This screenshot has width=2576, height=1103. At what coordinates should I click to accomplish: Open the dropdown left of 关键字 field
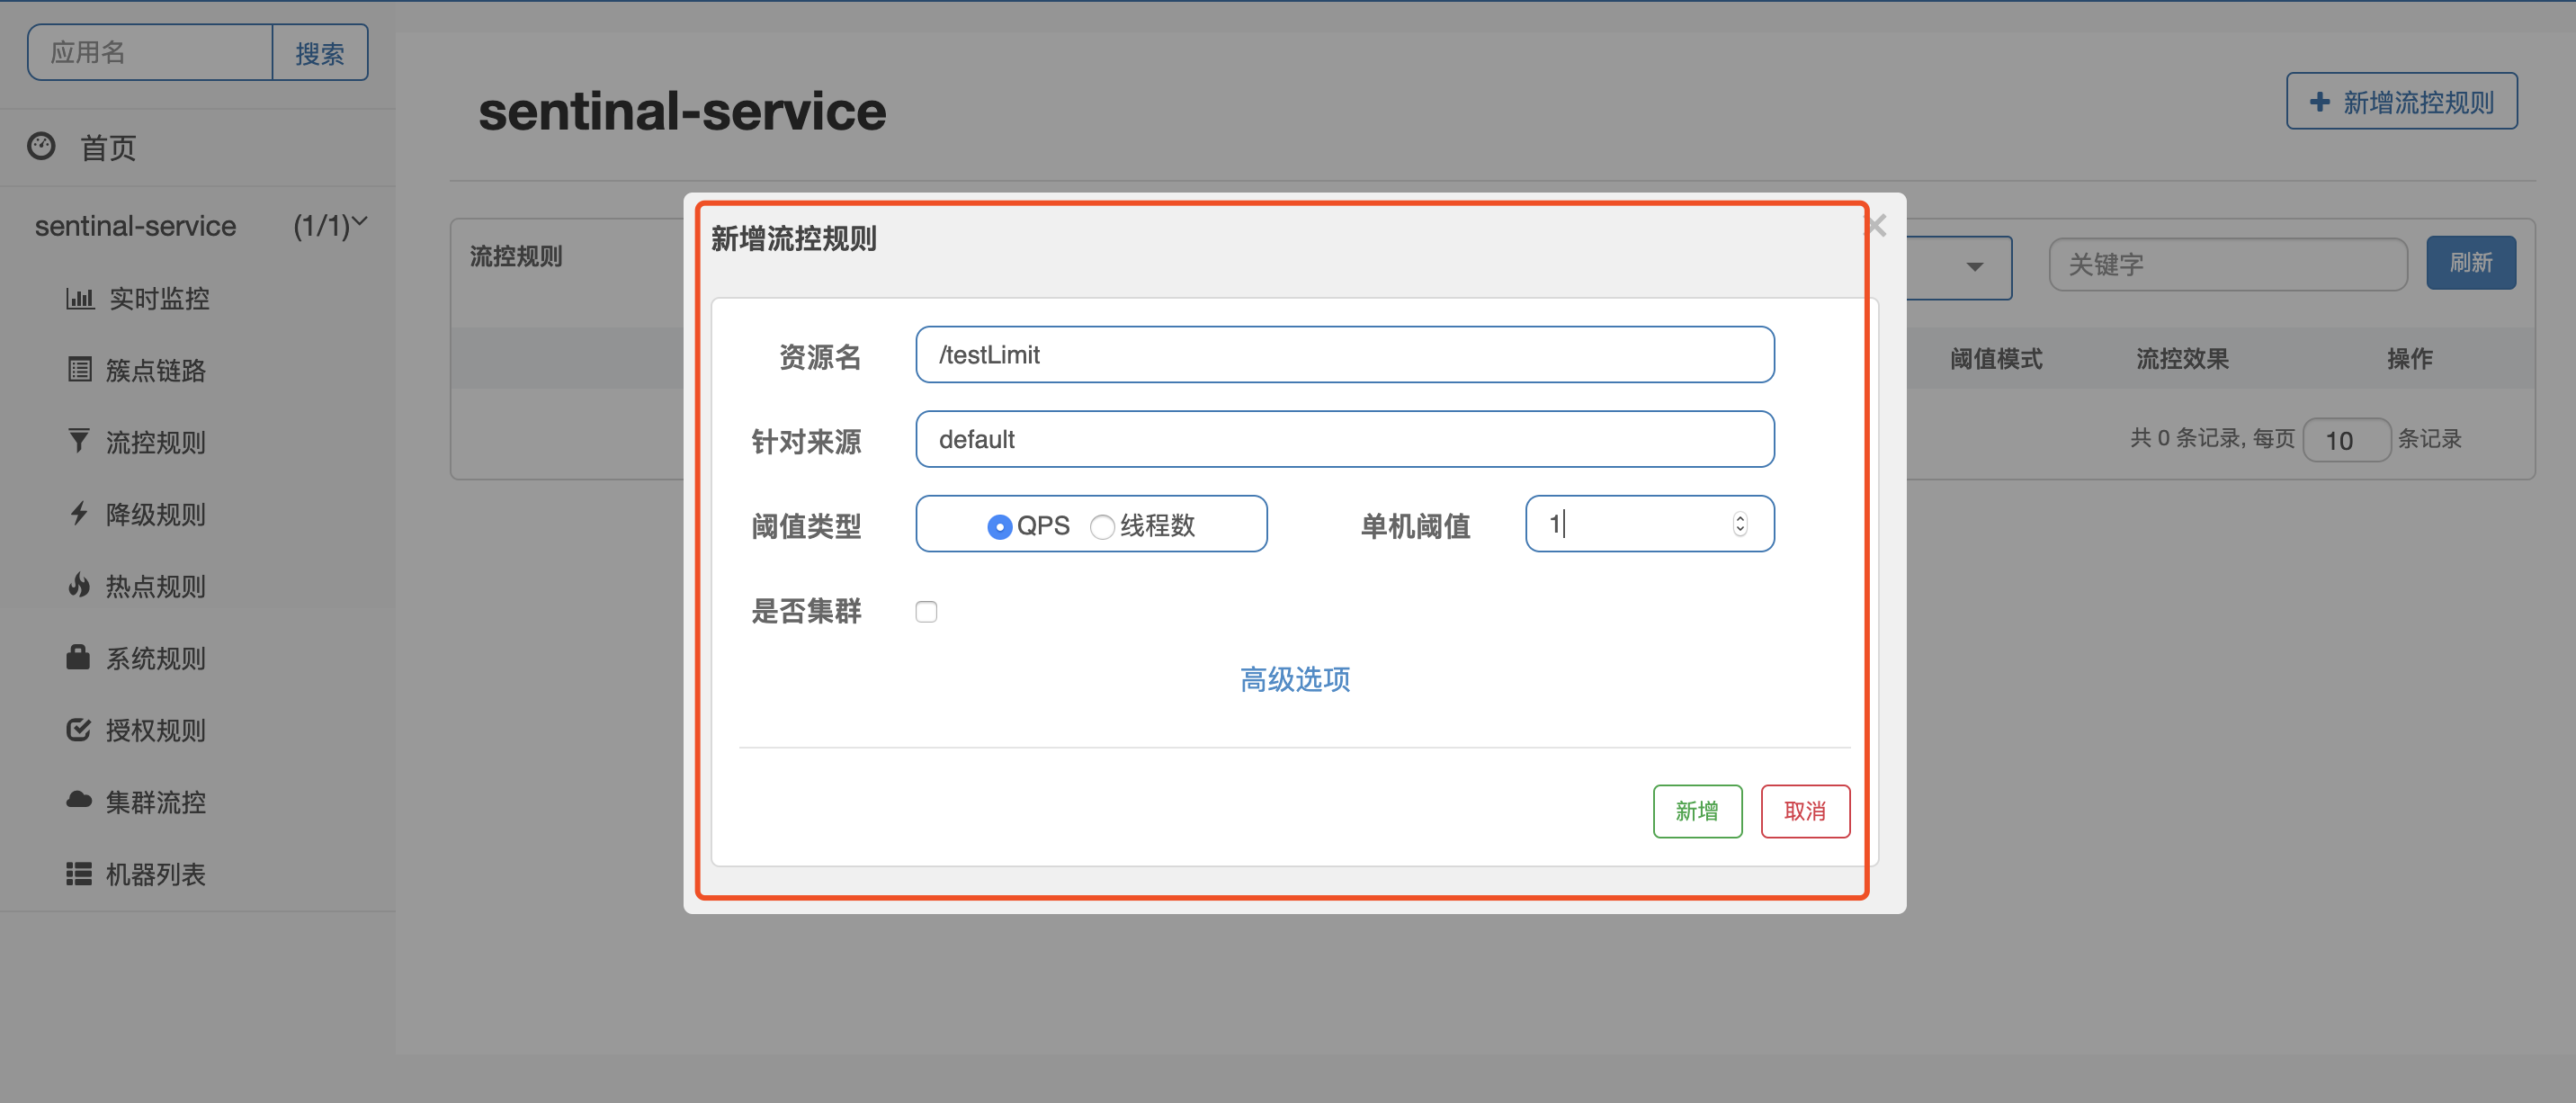tap(1975, 267)
